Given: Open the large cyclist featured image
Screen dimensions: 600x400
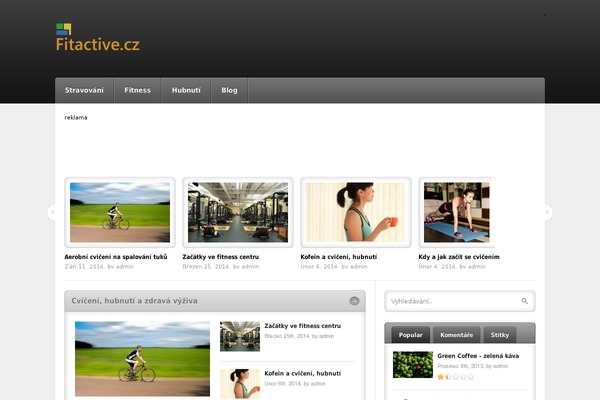Looking at the screenshot, I should 142,359.
